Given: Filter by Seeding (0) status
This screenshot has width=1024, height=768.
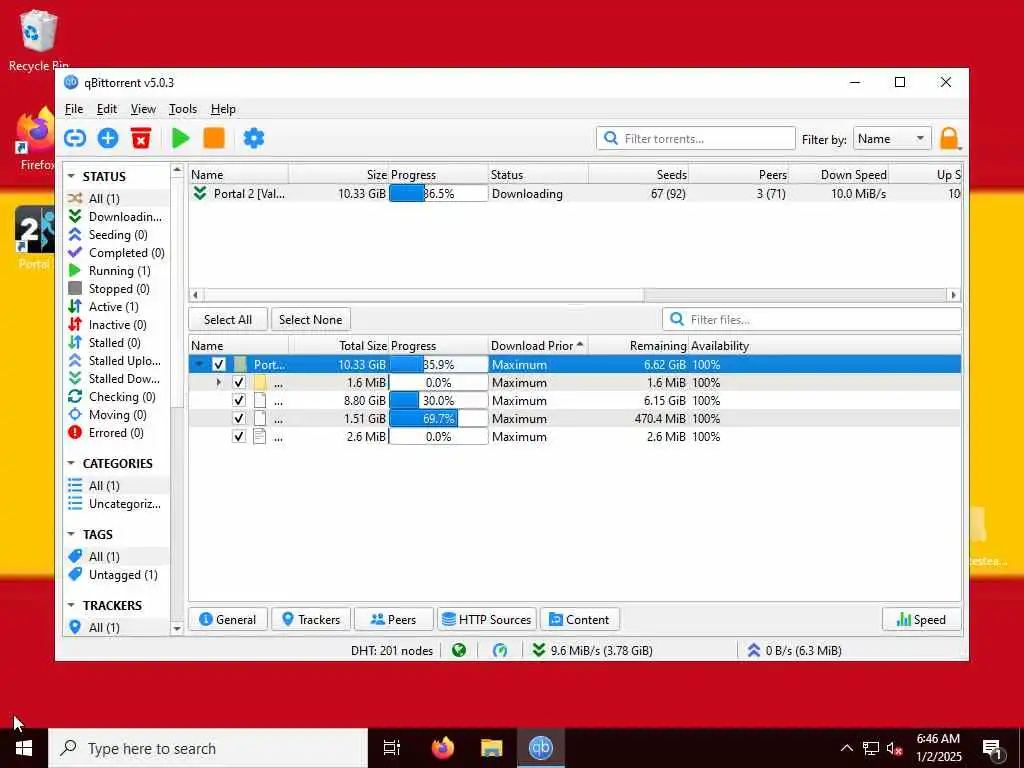Looking at the screenshot, I should [116, 234].
